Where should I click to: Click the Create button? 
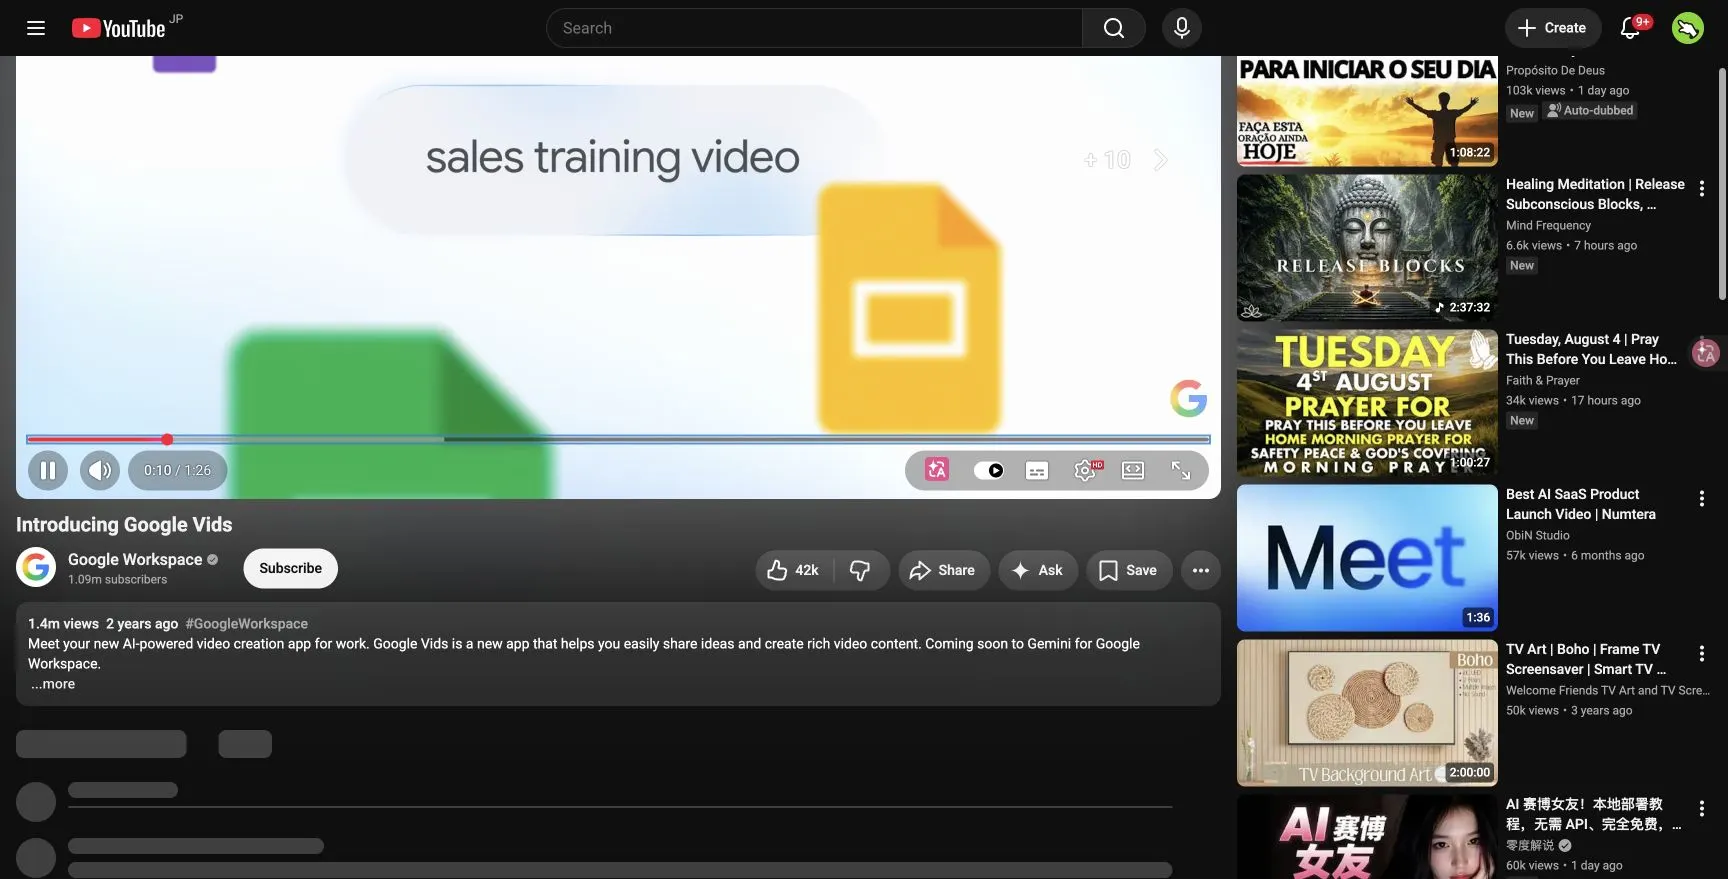click(1552, 28)
